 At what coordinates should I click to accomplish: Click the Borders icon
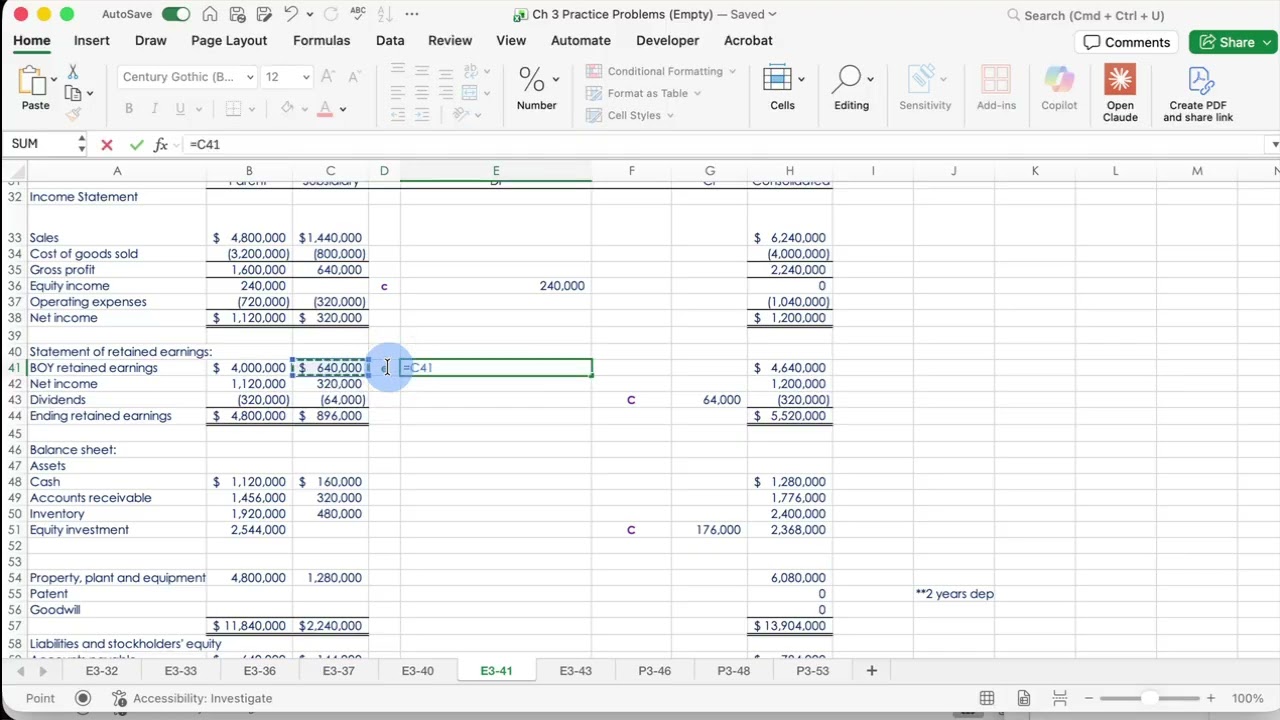[233, 109]
